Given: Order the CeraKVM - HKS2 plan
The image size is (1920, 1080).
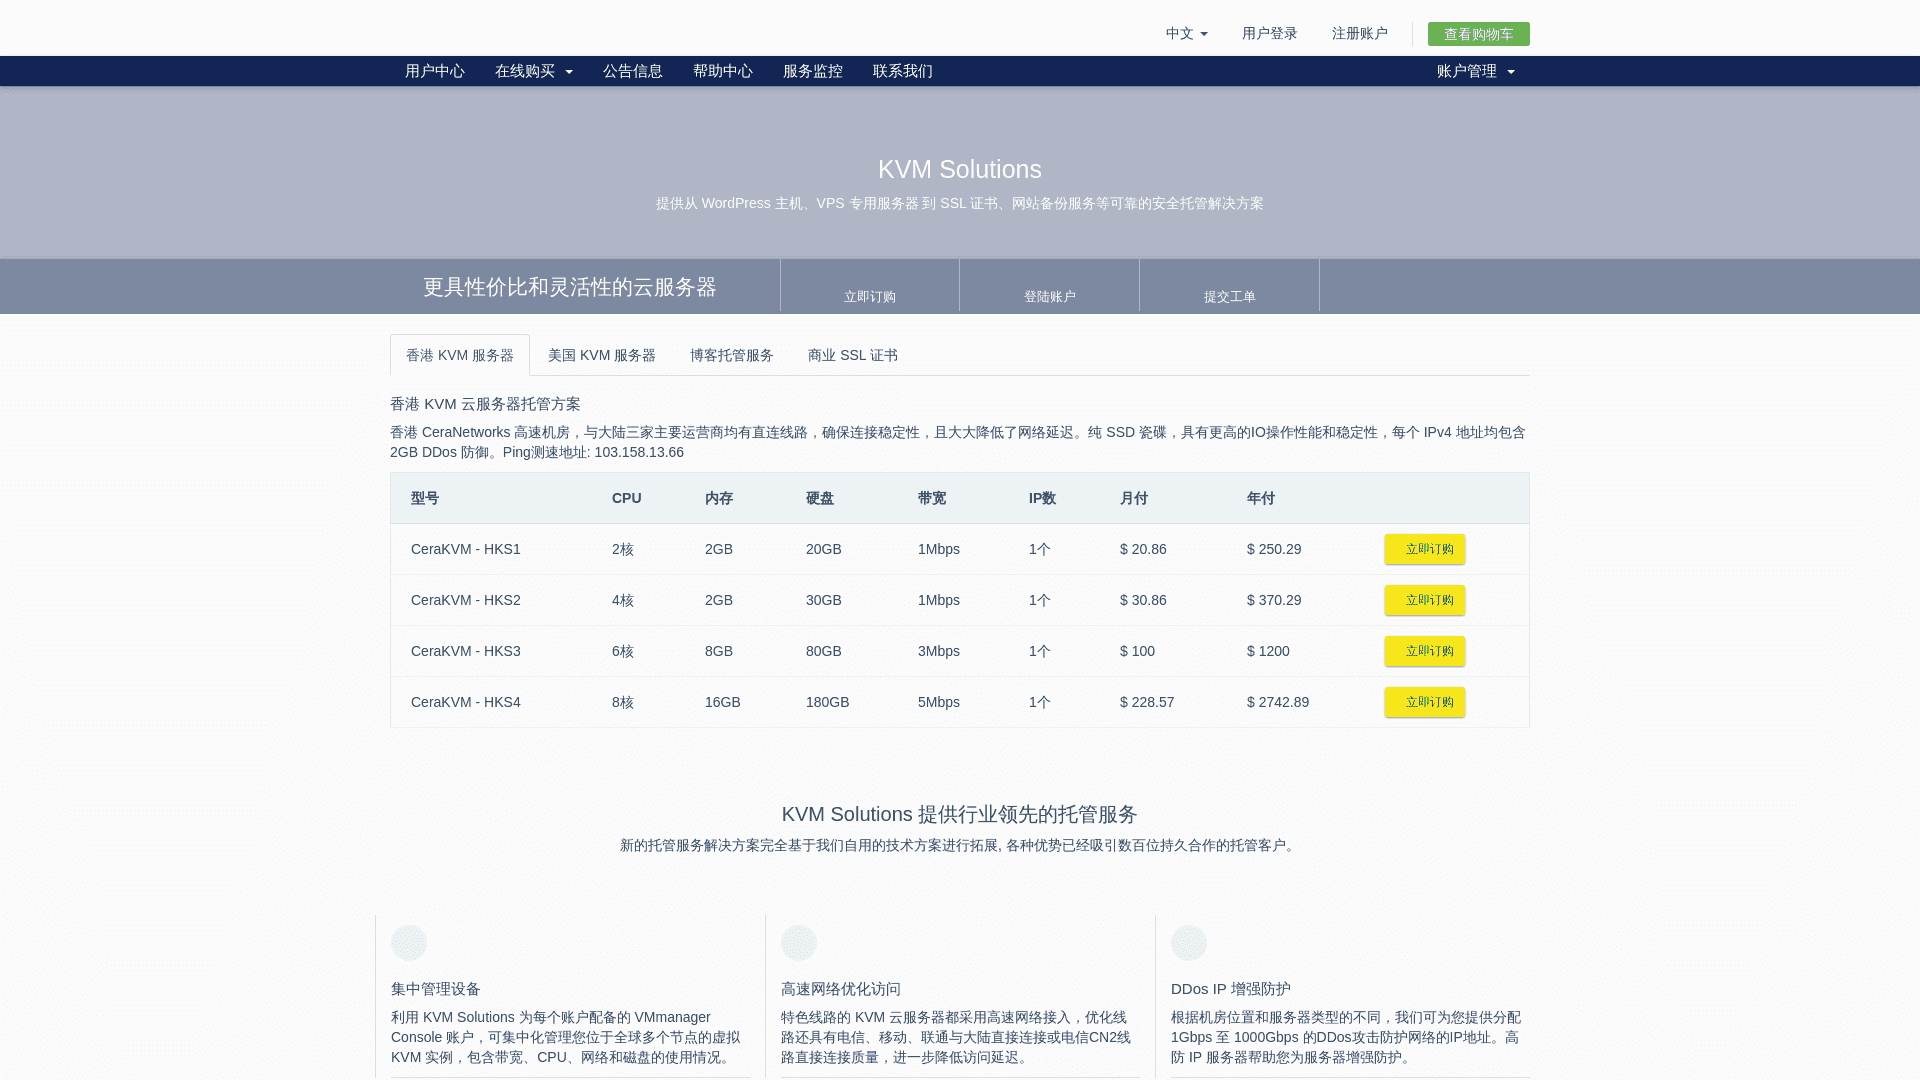Looking at the screenshot, I should pyautogui.click(x=1424, y=600).
